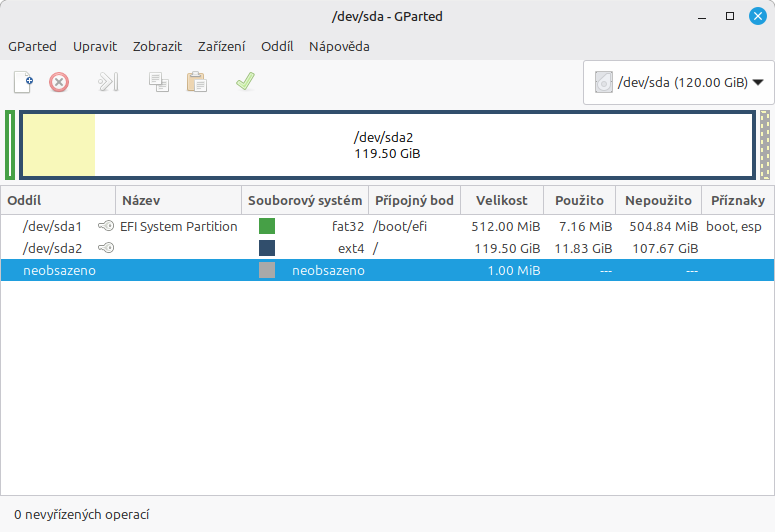The height and width of the screenshot is (532, 775).
Task: Open the /dev/sda device selector dropdown
Action: point(679,83)
